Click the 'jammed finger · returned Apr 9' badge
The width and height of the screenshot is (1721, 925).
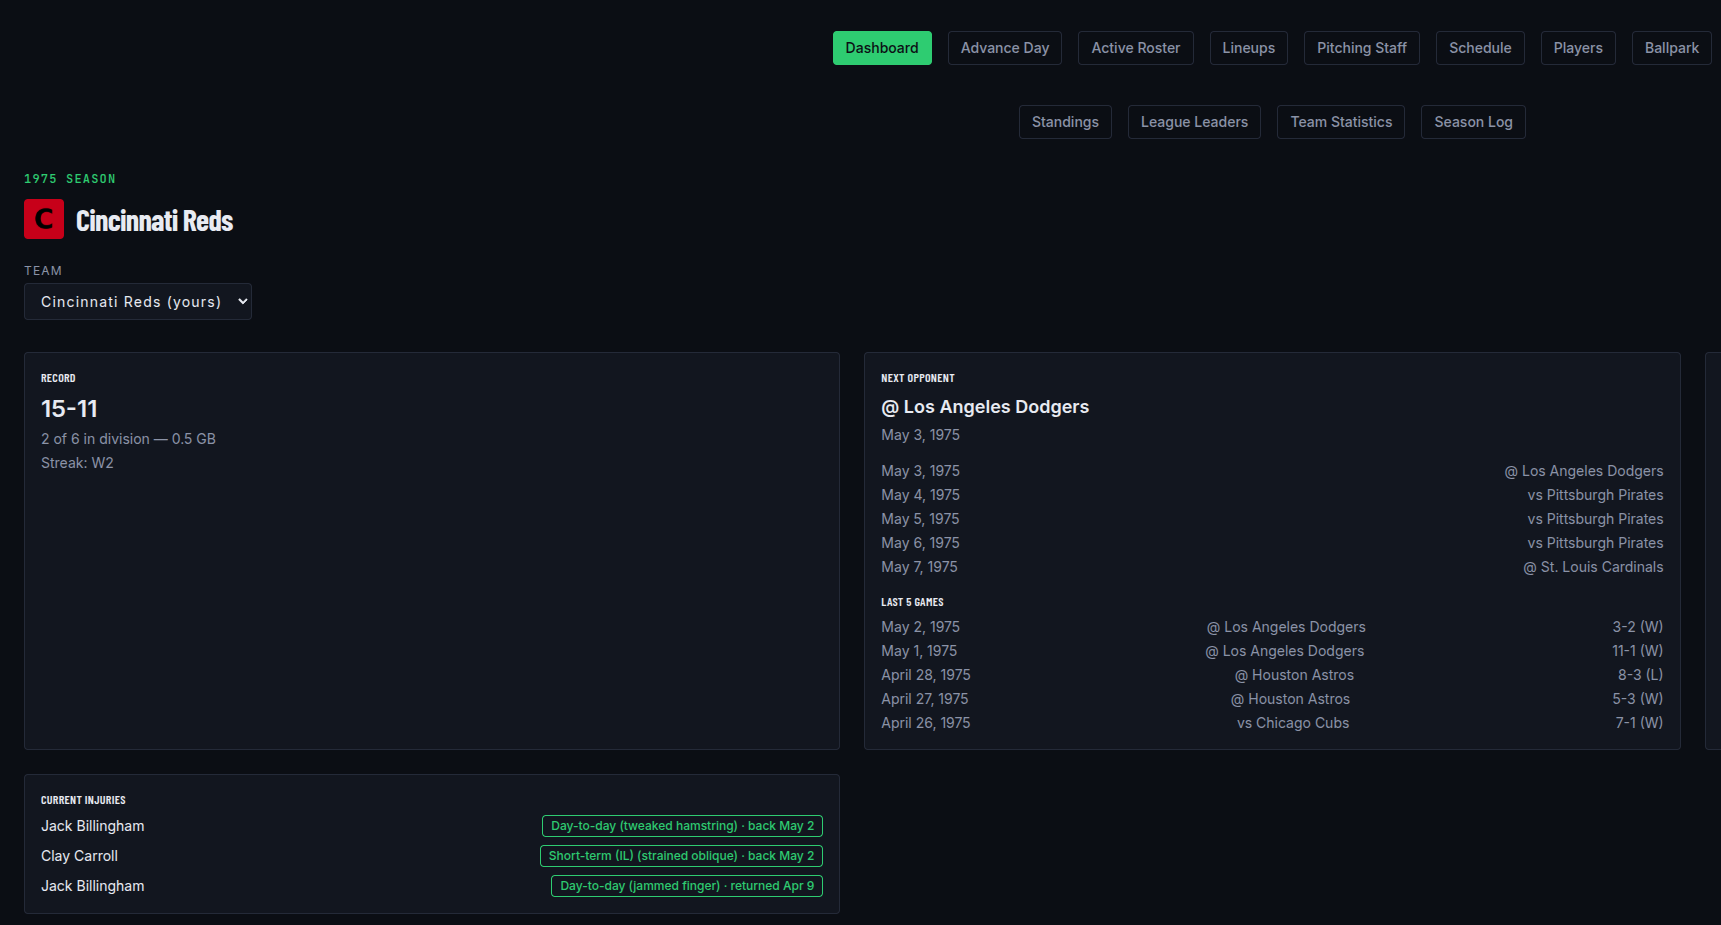687,886
